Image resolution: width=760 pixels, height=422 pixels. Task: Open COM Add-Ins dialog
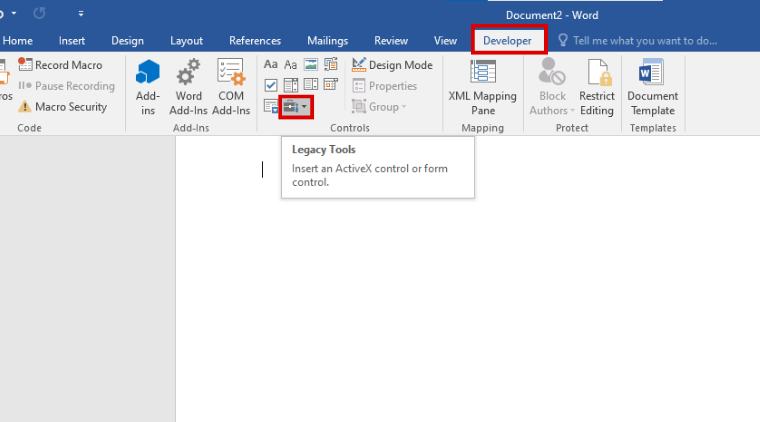231,87
